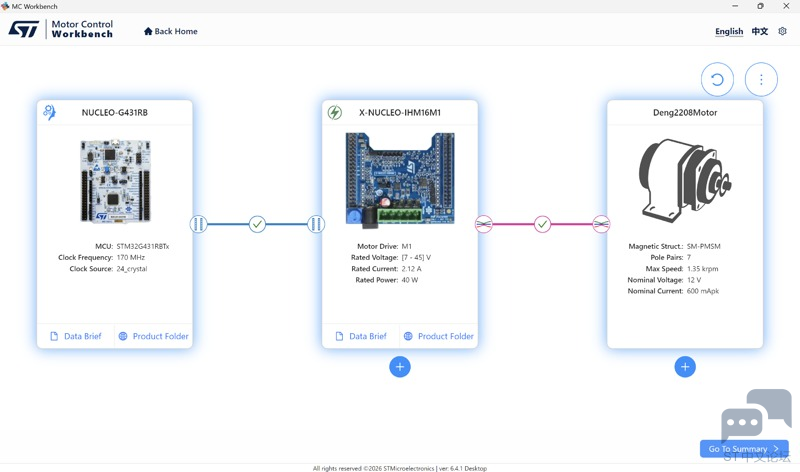Click the Clock Source value 24_crystal

(132, 269)
